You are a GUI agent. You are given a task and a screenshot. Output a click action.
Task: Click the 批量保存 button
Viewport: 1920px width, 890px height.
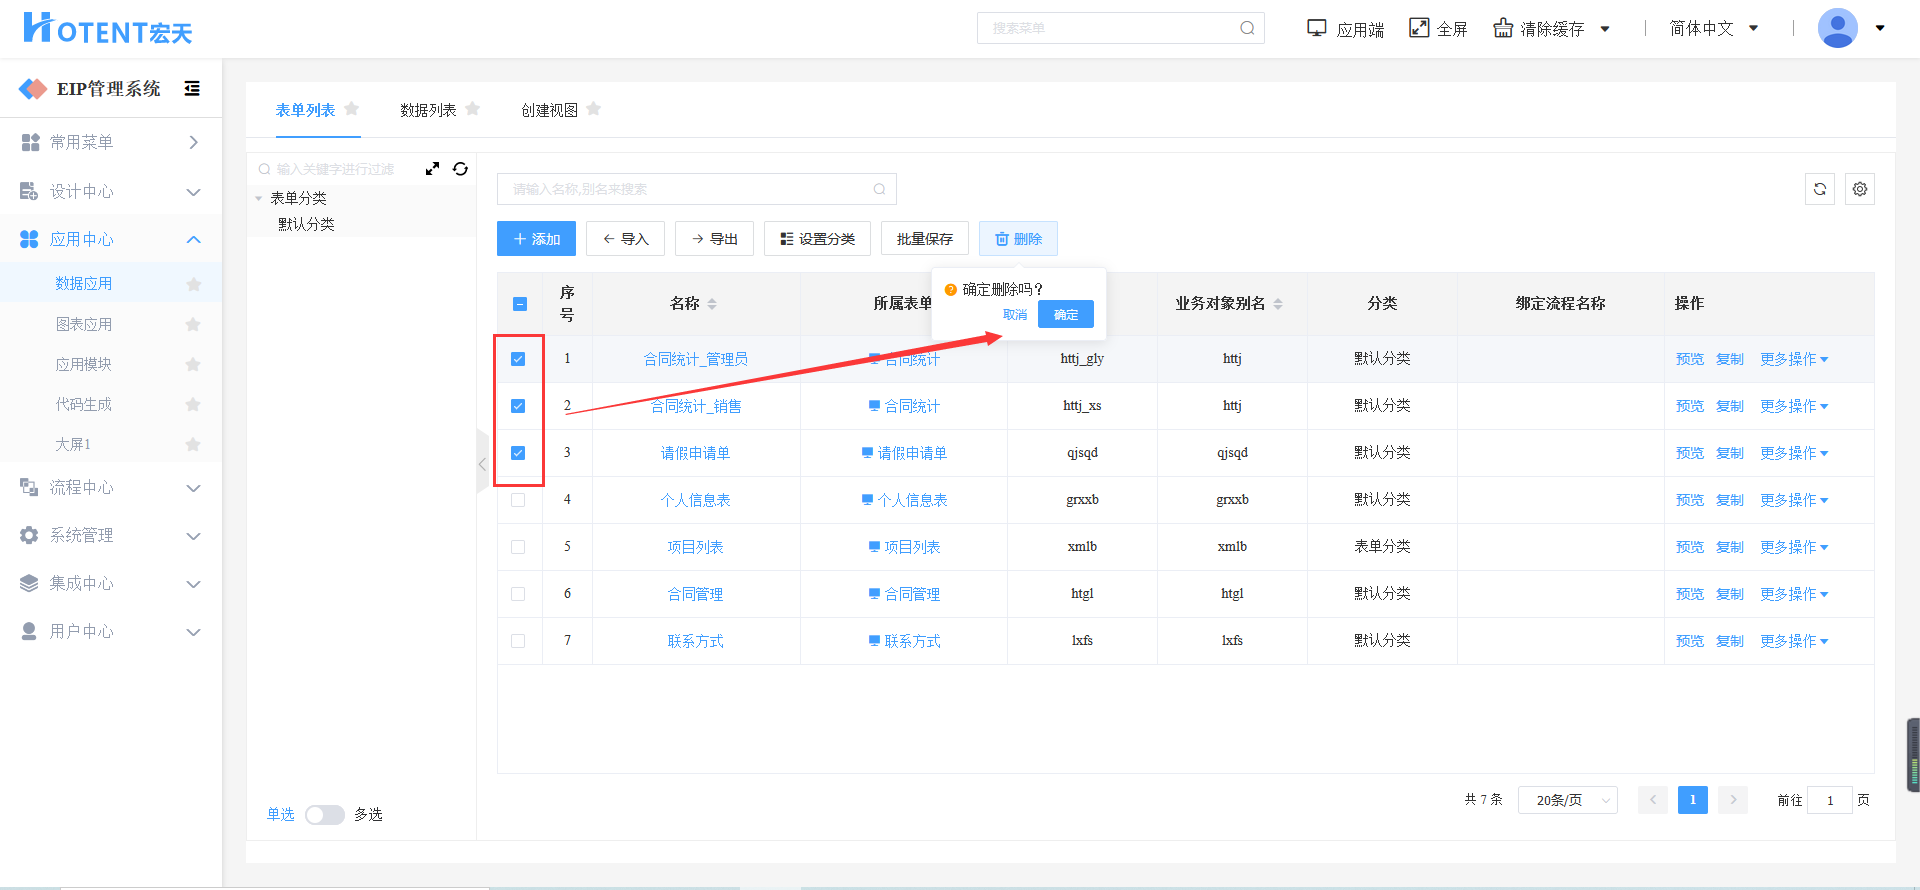(925, 239)
